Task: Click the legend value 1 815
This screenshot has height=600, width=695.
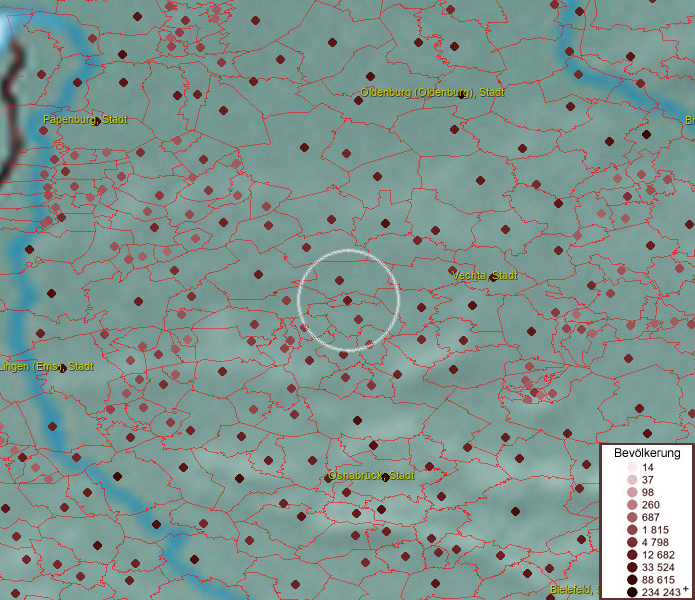Action: 655,530
